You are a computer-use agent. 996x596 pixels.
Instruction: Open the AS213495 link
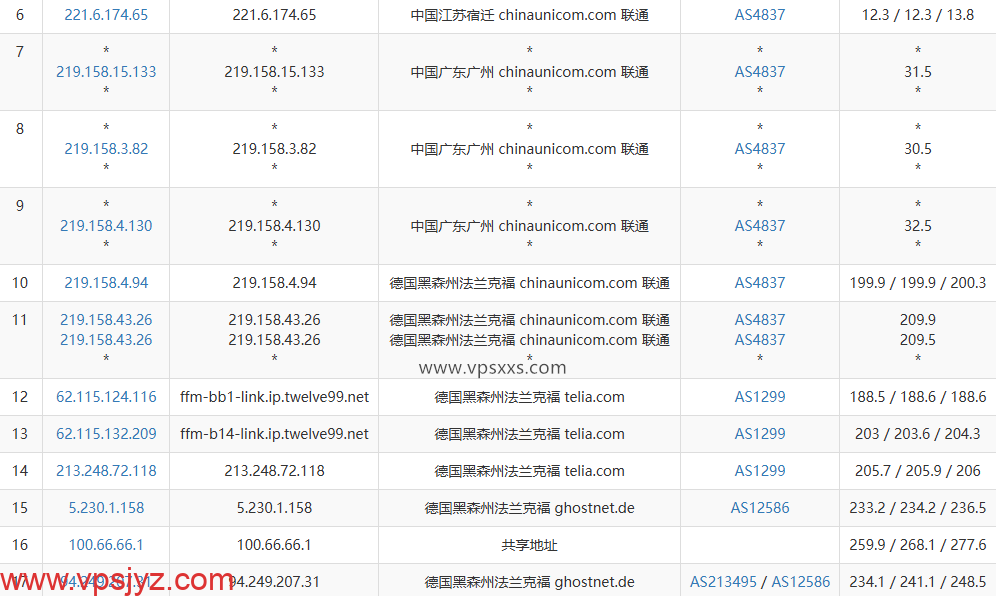click(723, 581)
